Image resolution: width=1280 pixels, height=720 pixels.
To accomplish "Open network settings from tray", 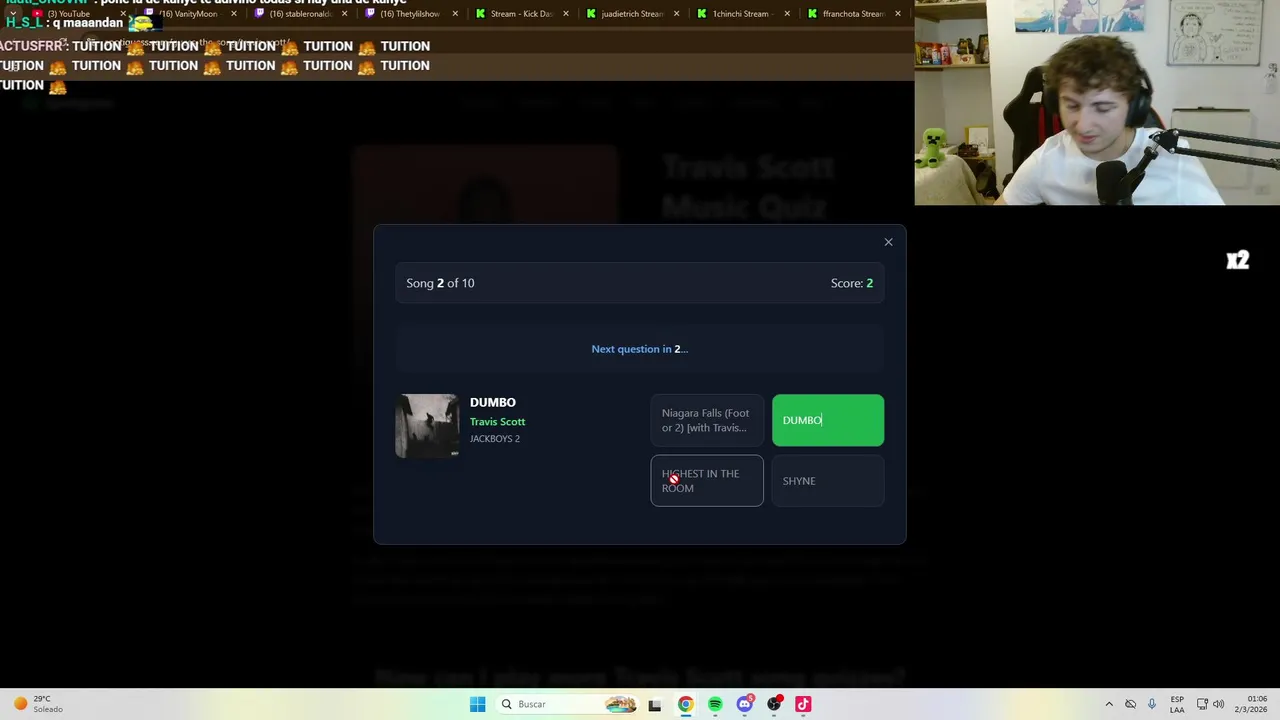I will click(x=1202, y=704).
